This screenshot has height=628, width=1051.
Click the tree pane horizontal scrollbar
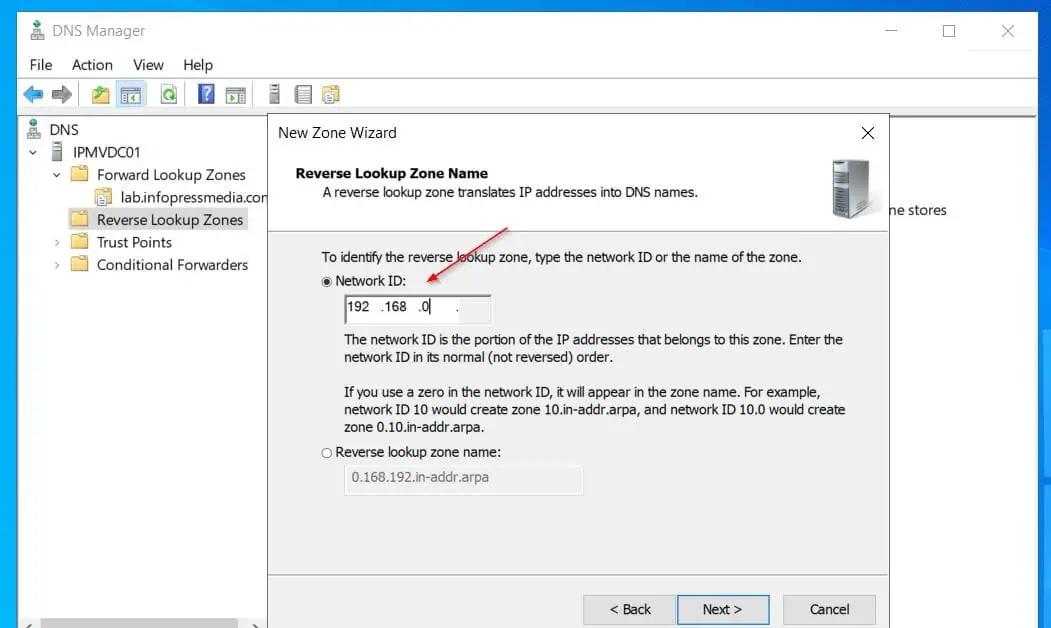coord(139,623)
